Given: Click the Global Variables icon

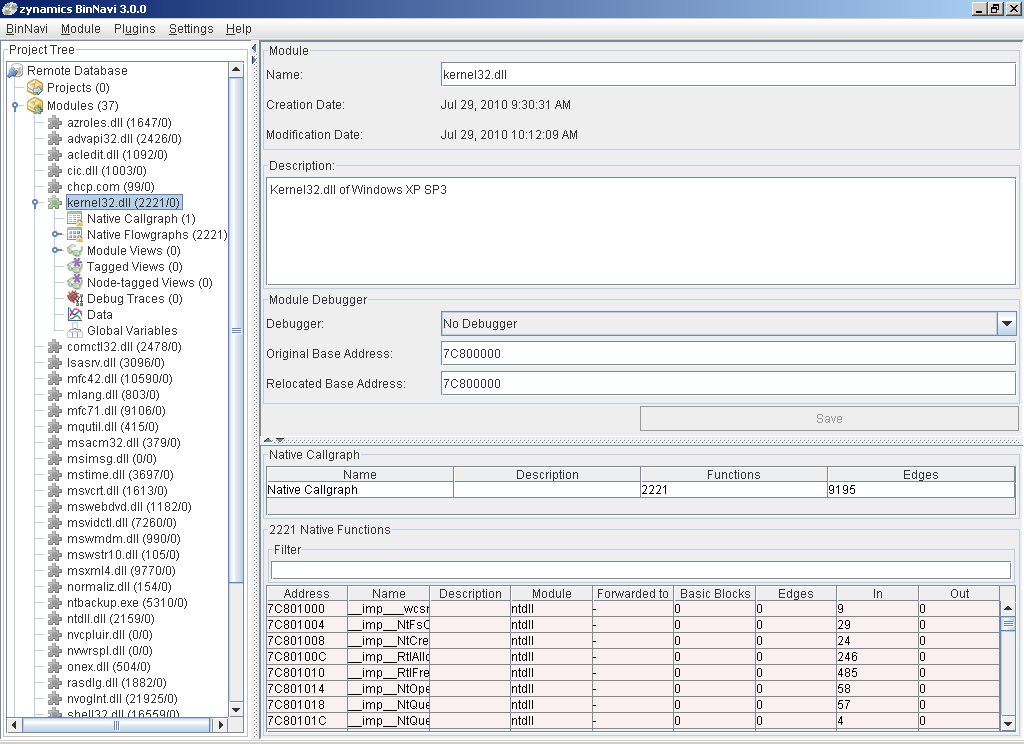Looking at the screenshot, I should pos(75,330).
